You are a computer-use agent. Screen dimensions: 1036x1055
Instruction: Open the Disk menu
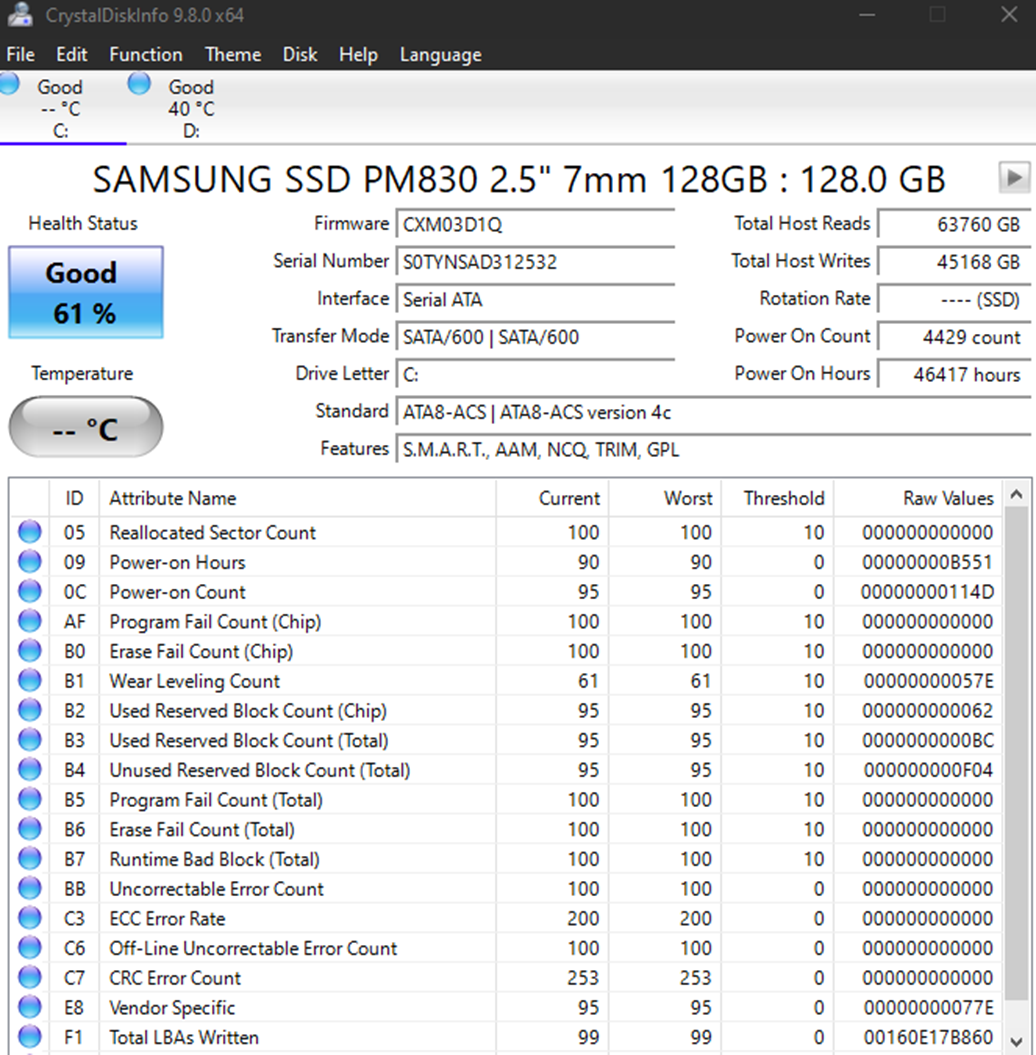coord(300,55)
